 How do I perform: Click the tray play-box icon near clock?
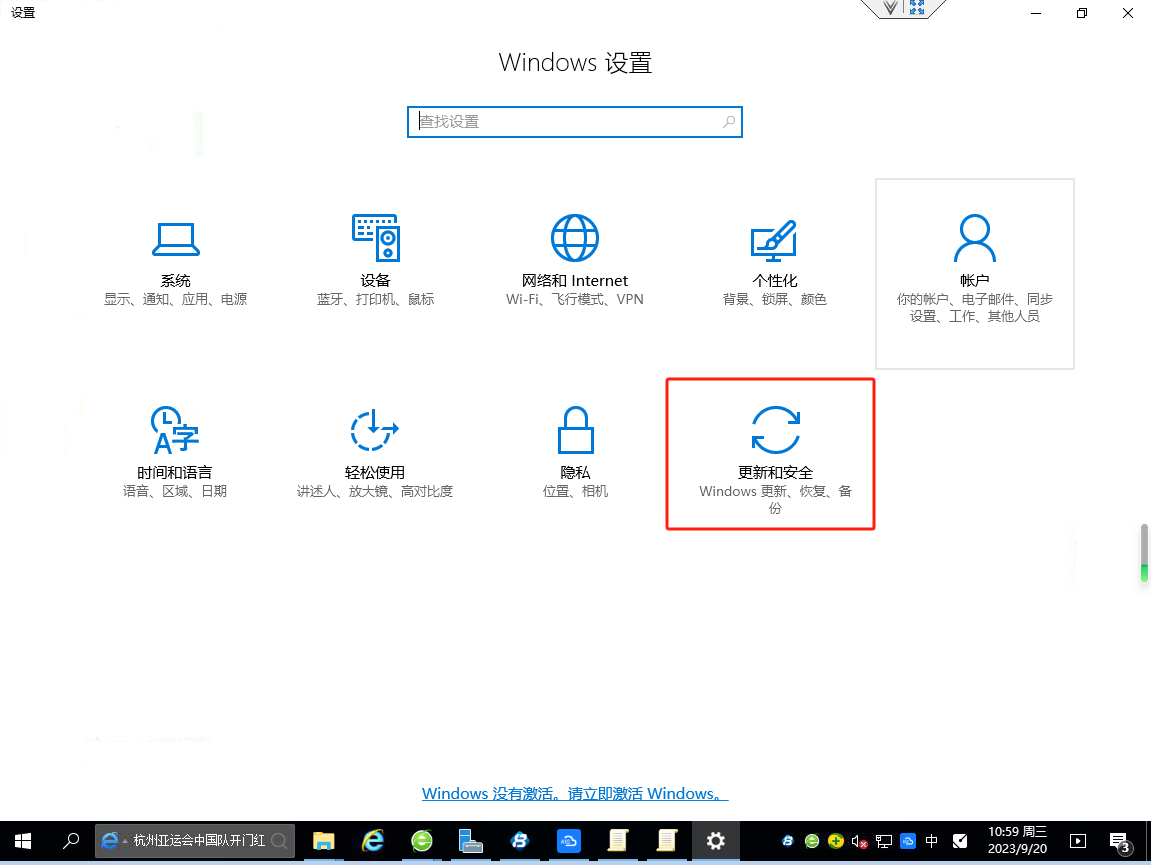[1078, 842]
